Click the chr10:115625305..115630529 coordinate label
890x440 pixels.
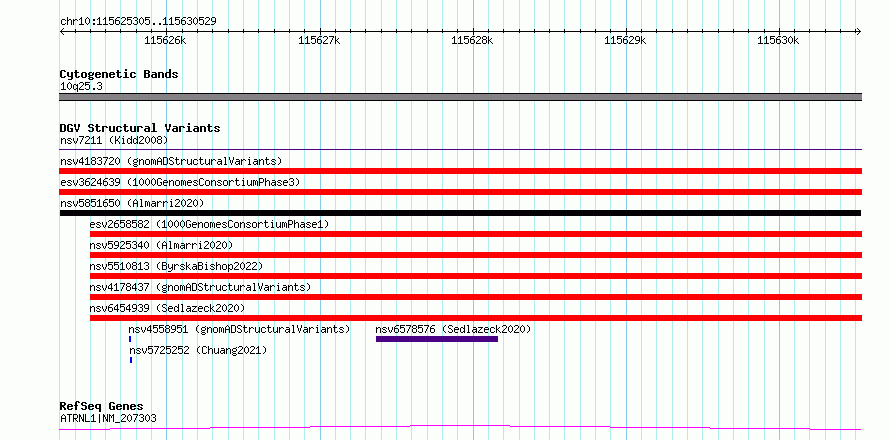[138, 21]
